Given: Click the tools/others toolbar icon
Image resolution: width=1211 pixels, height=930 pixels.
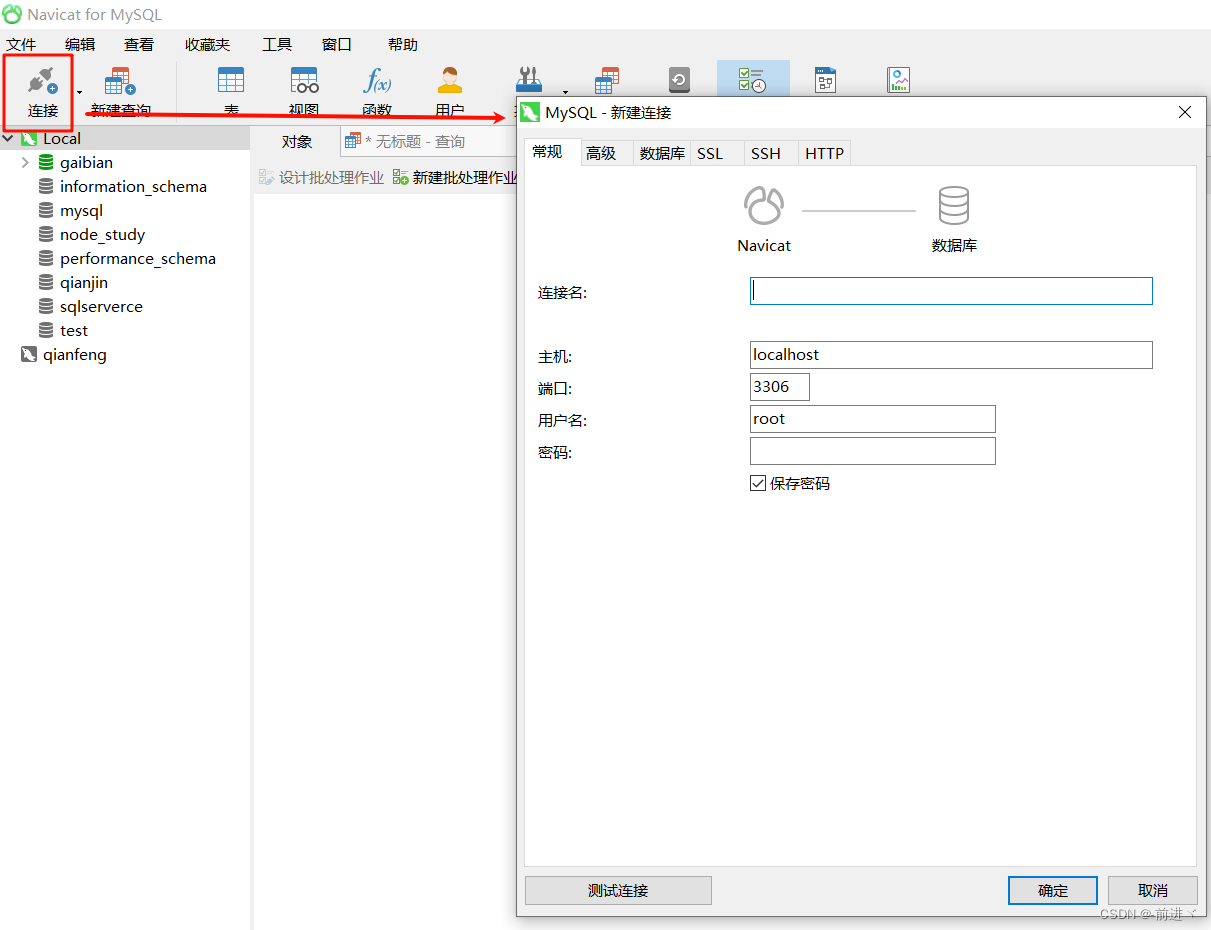Looking at the screenshot, I should [528, 81].
